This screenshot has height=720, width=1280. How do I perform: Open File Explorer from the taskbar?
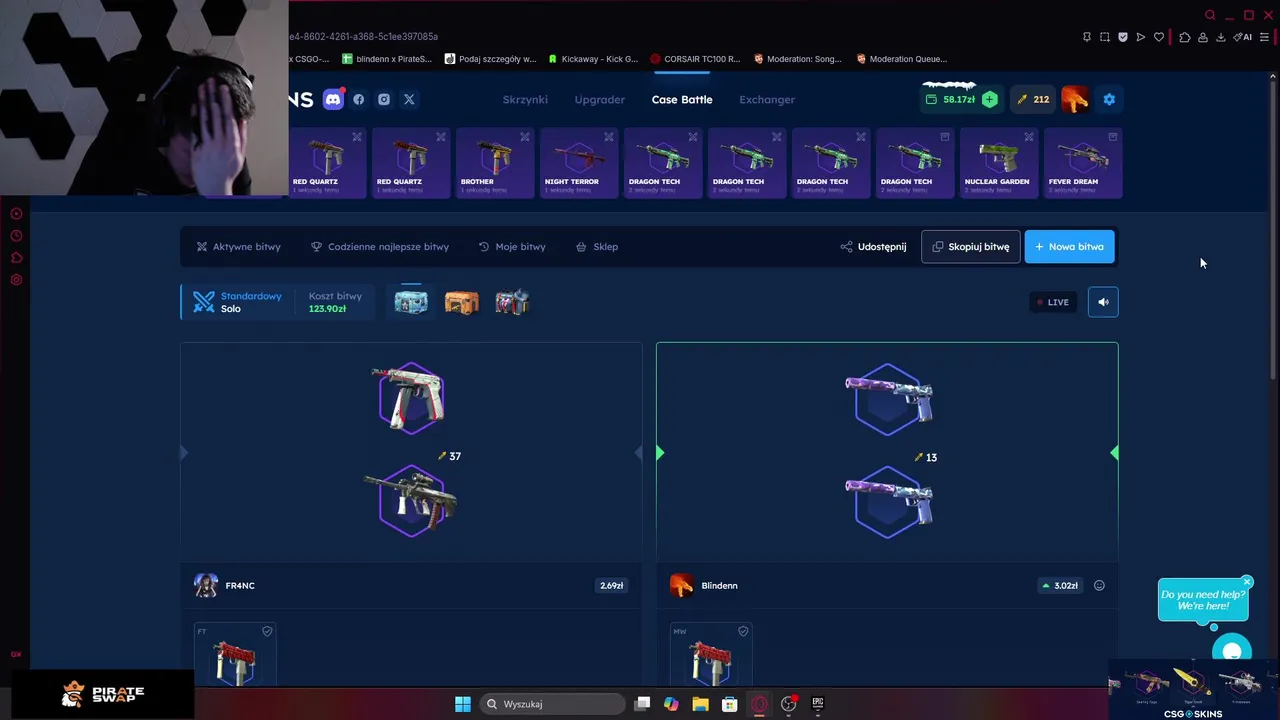pyautogui.click(x=700, y=704)
